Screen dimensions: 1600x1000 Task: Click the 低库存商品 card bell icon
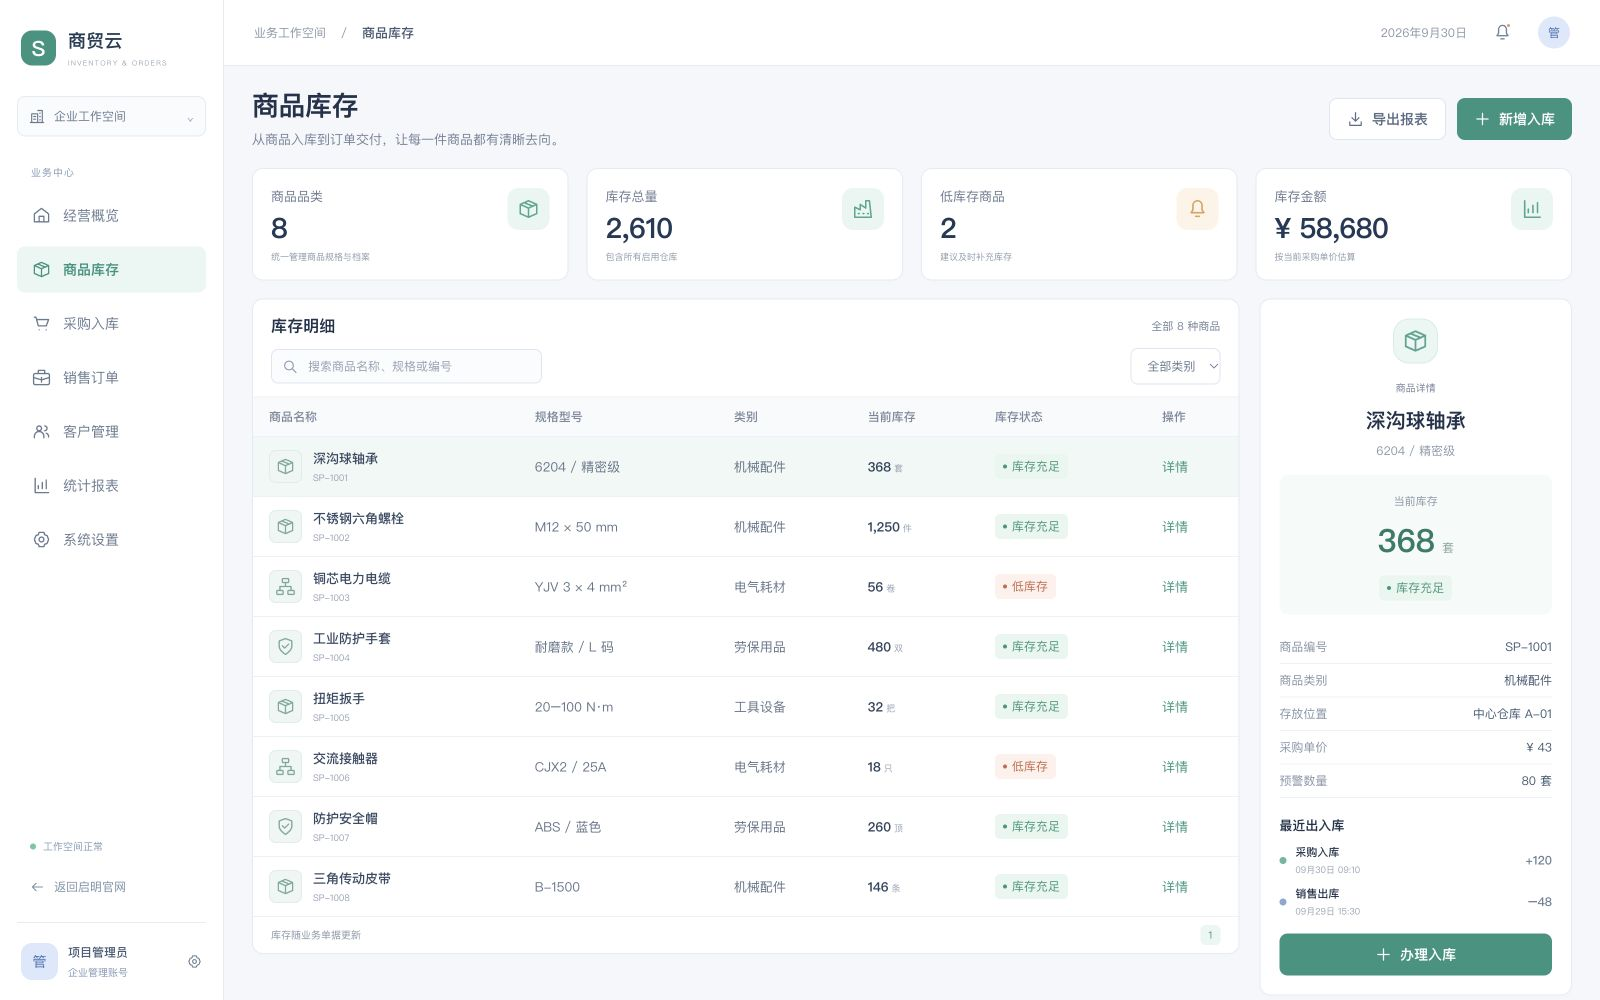pyautogui.click(x=1197, y=209)
